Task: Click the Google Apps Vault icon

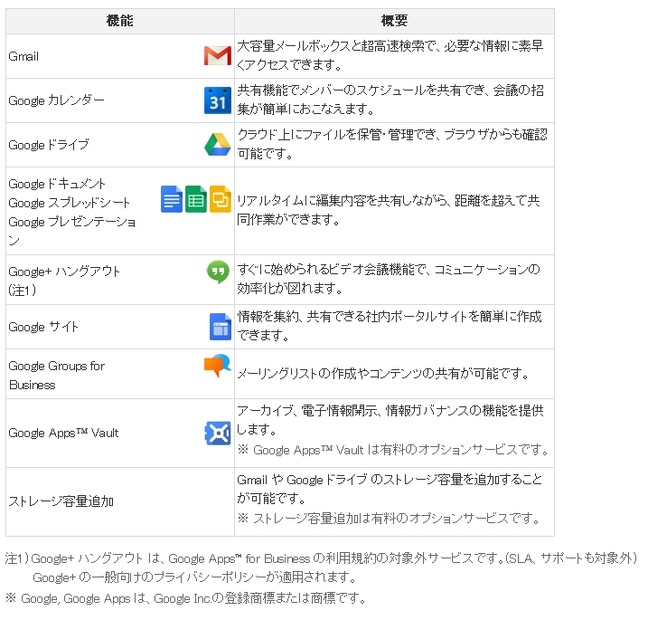Action: [x=218, y=433]
